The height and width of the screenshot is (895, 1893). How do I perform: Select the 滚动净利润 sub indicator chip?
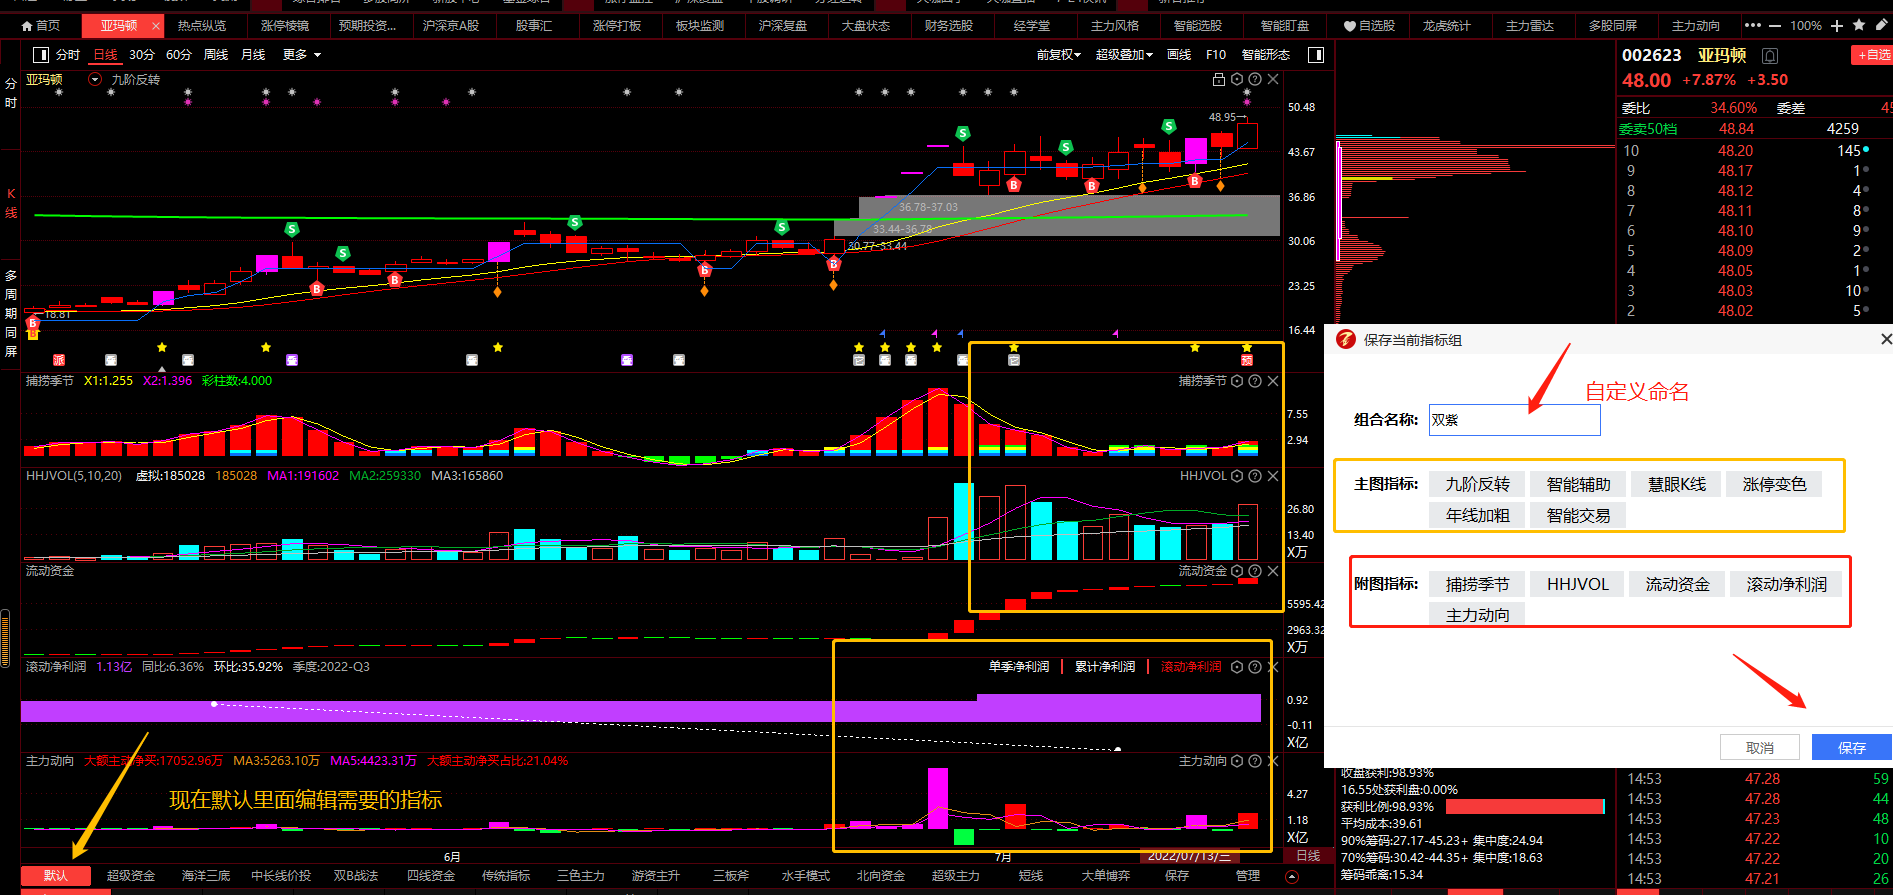point(1786,585)
